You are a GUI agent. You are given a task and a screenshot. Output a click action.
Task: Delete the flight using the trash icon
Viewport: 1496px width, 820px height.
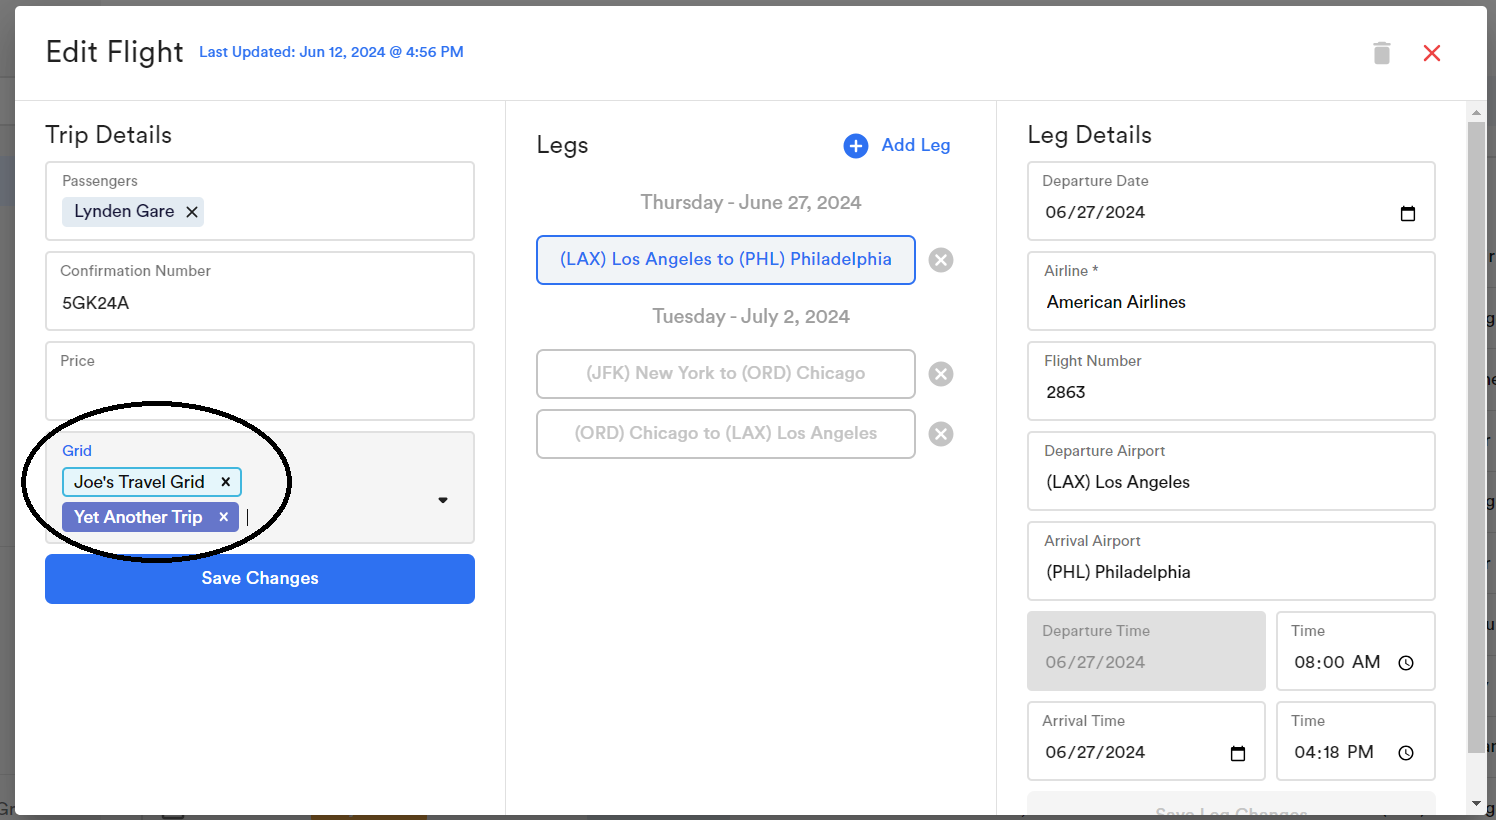pyautogui.click(x=1382, y=53)
